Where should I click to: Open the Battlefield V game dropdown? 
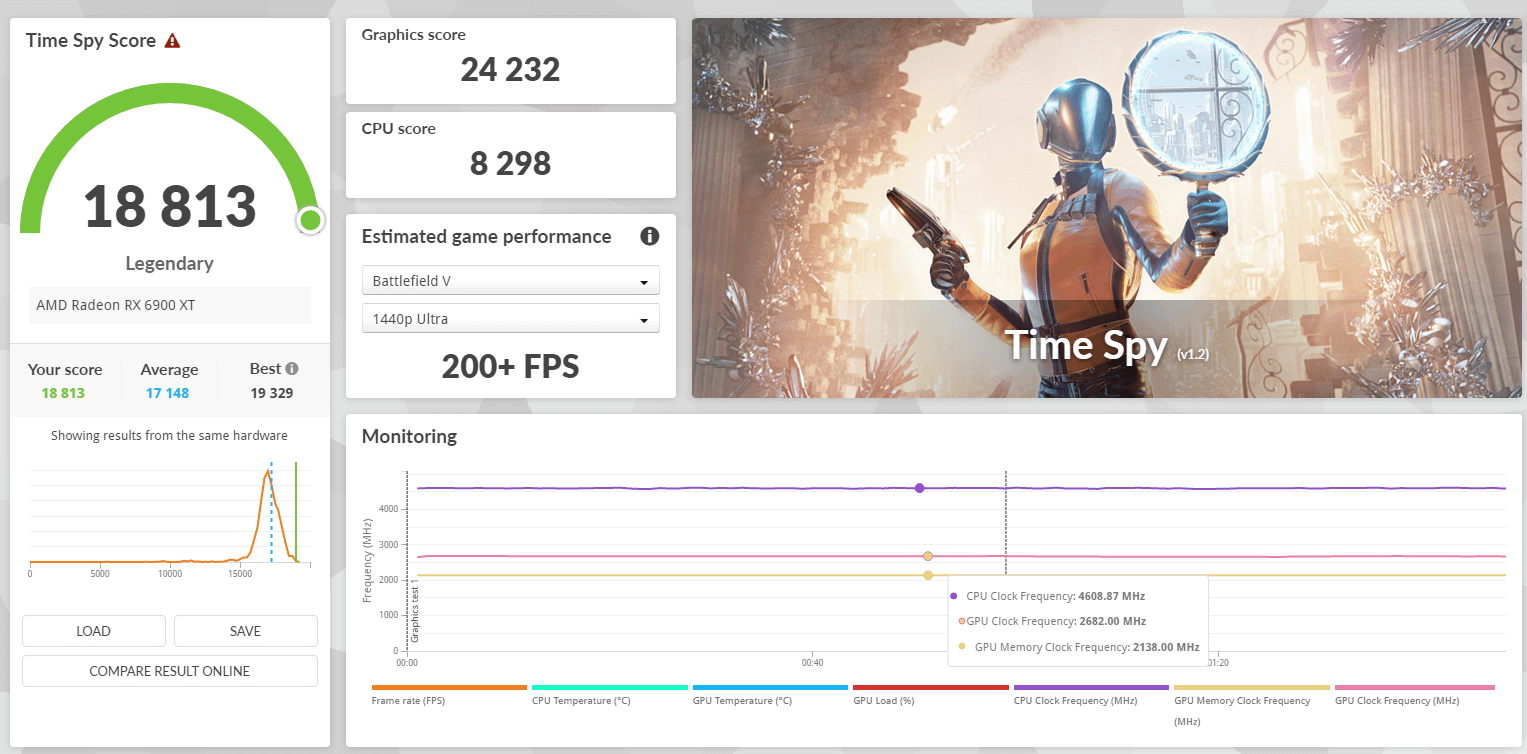(x=510, y=281)
